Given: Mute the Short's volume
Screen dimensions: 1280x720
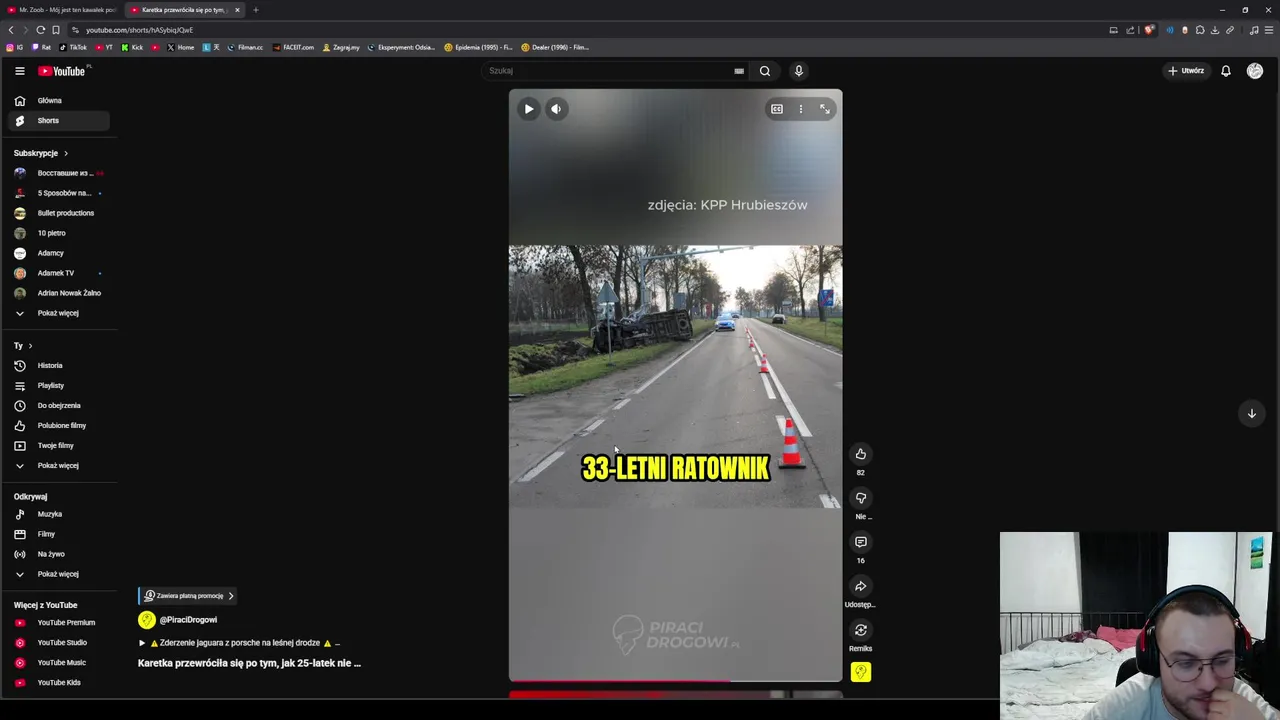Looking at the screenshot, I should (557, 109).
